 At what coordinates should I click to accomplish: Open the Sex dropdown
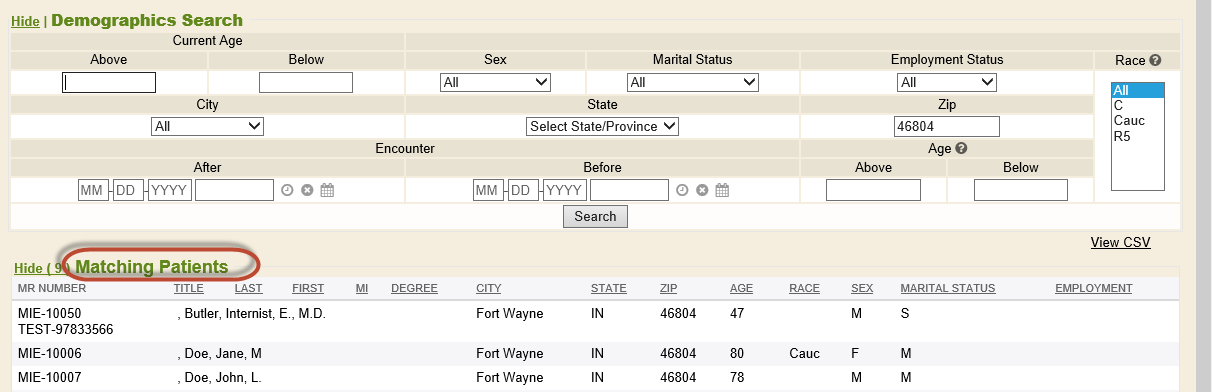click(496, 82)
